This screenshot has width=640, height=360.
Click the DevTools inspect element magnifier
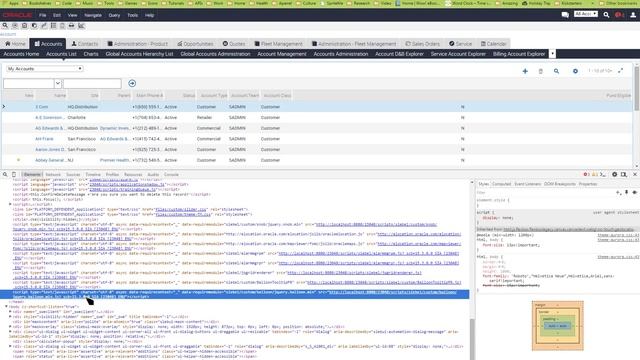(5, 174)
